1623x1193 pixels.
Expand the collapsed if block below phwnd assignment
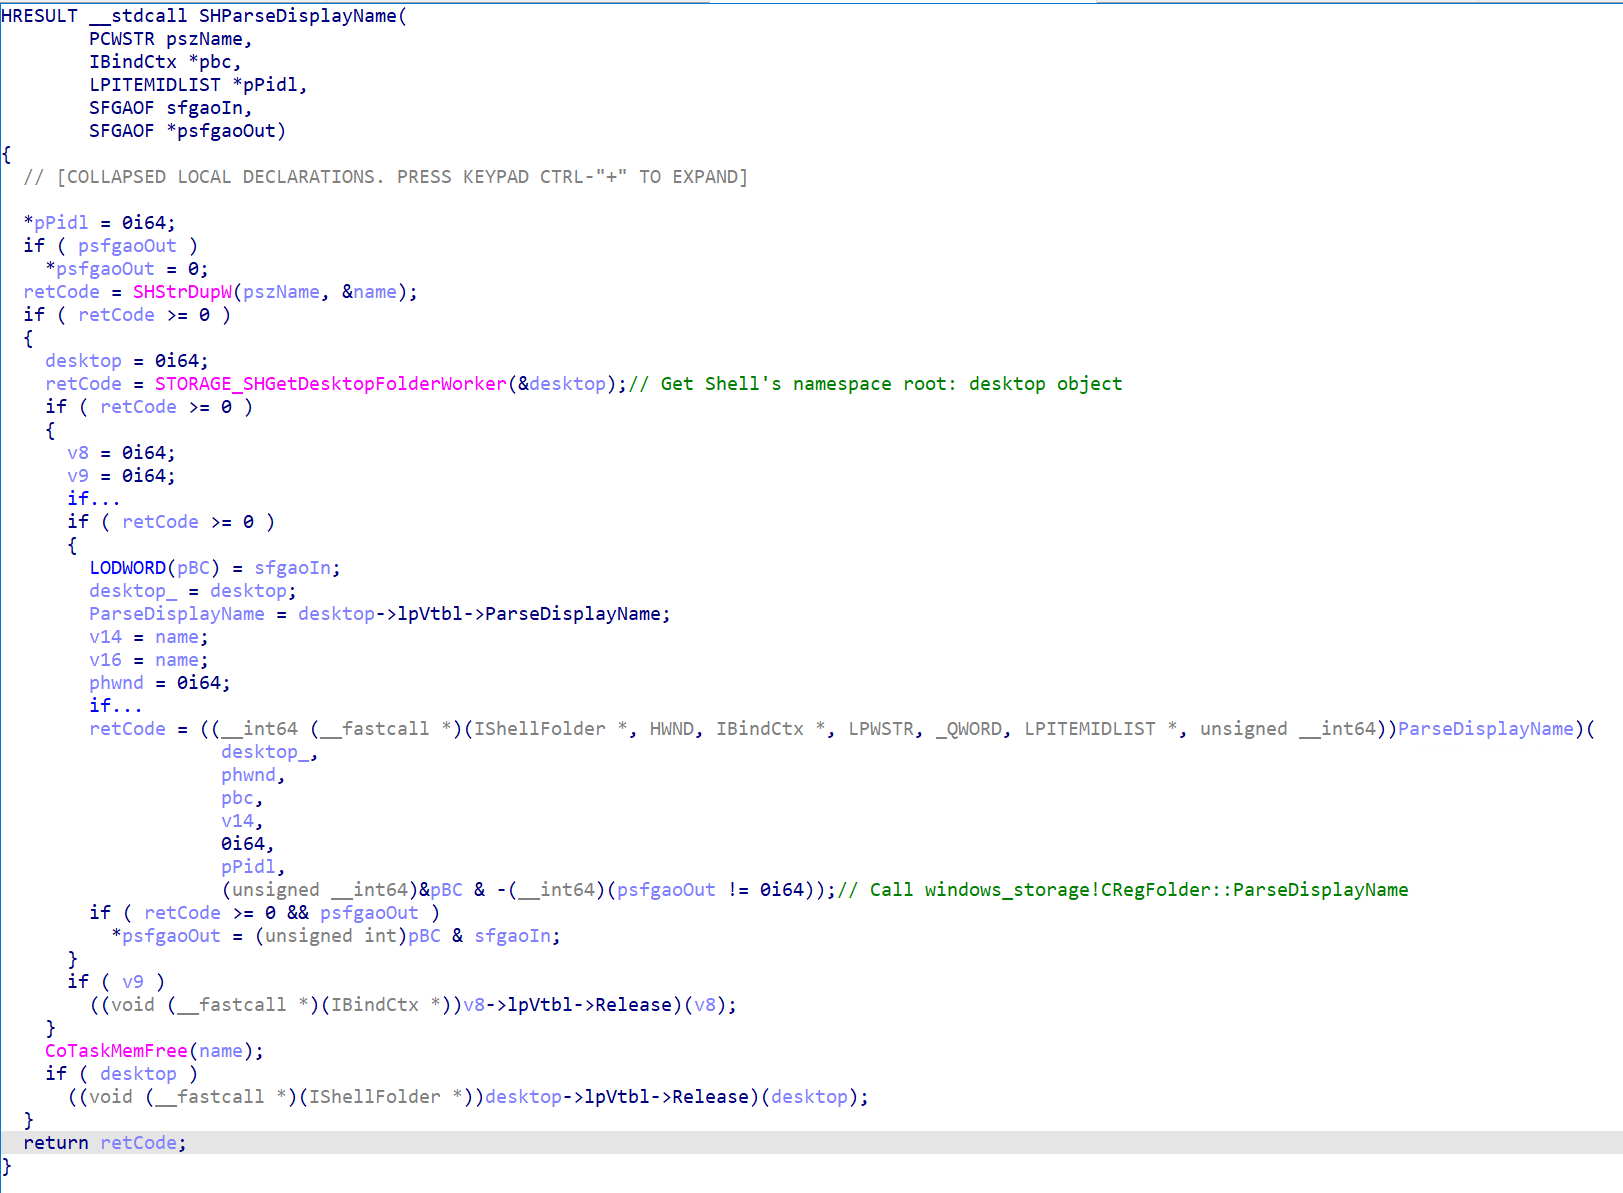115,706
